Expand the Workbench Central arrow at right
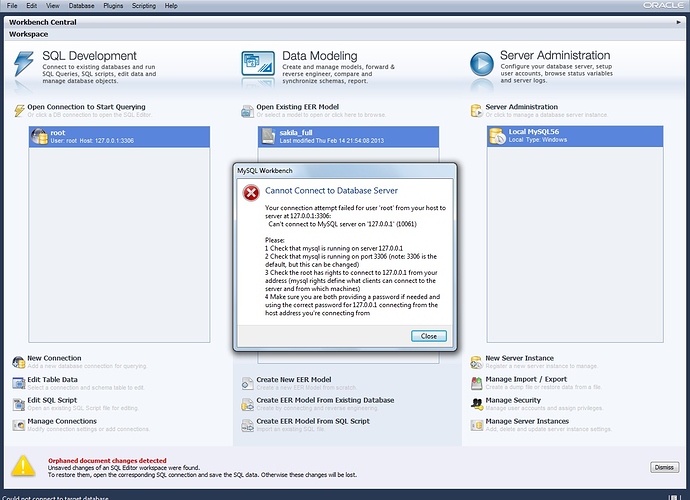Image resolution: width=690 pixels, height=500 pixels. [x=678, y=22]
